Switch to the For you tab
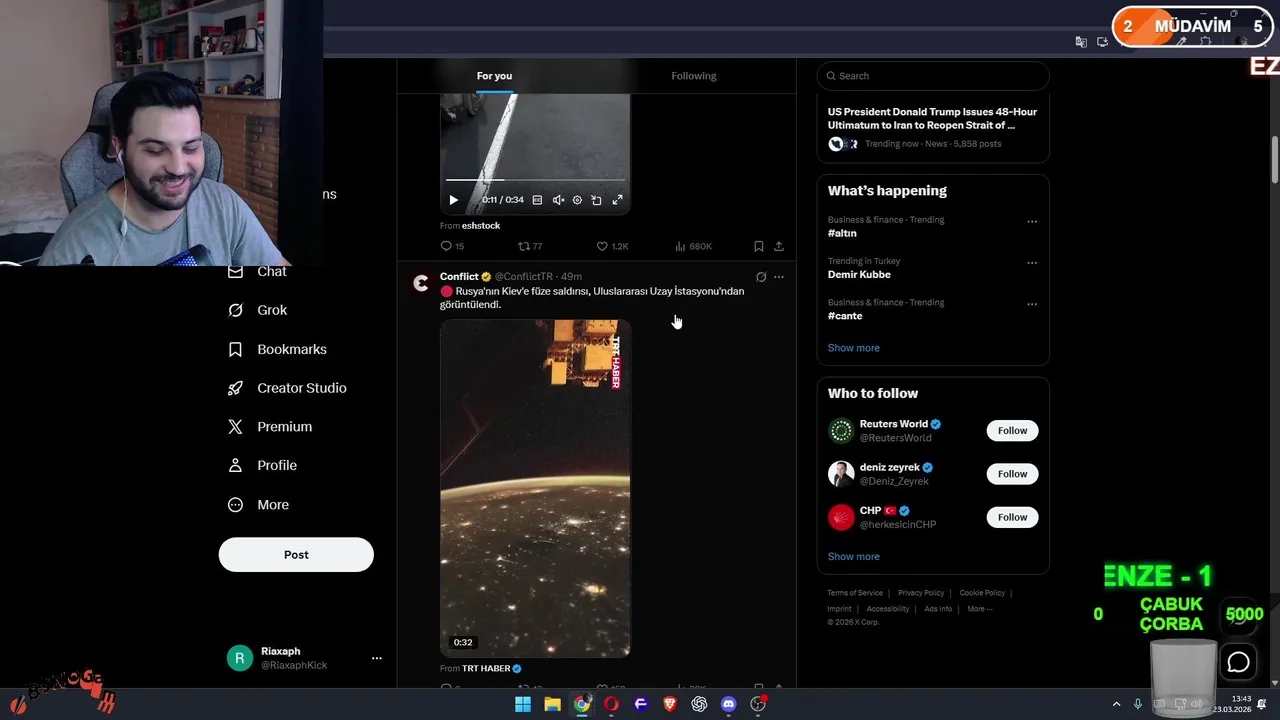Screen dimensions: 1280x720 (x=494, y=76)
